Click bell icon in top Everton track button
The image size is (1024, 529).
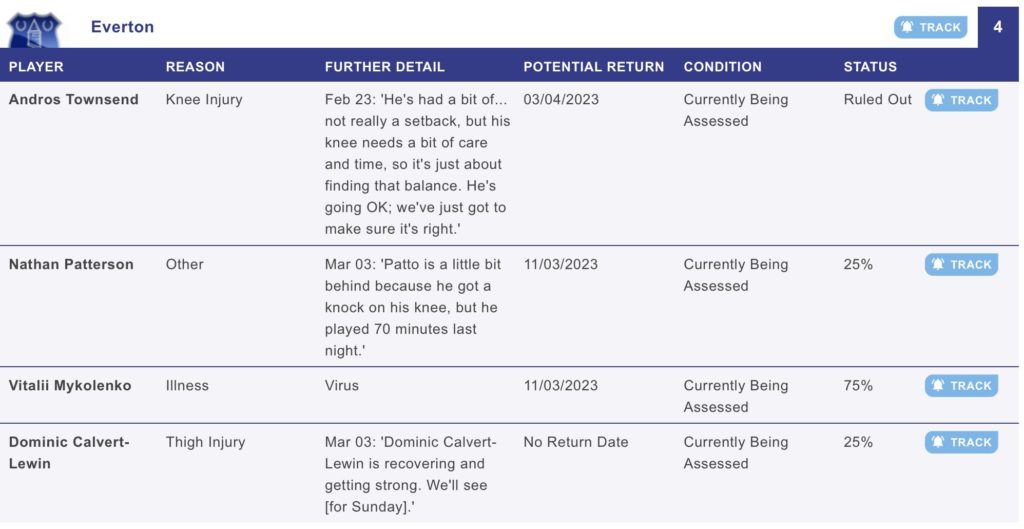pos(907,27)
